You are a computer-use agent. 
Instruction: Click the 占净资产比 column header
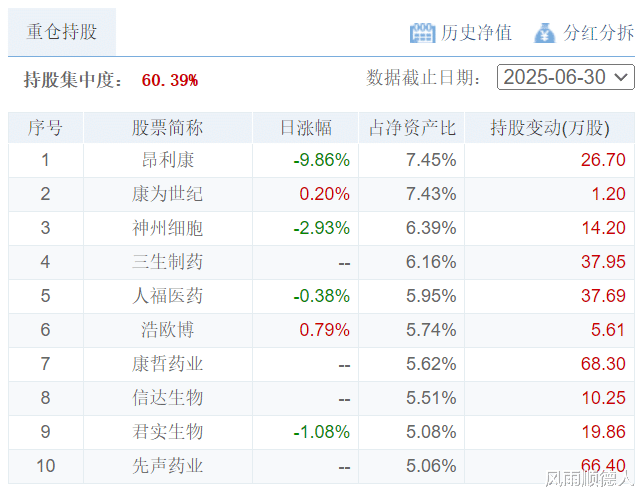point(412,128)
